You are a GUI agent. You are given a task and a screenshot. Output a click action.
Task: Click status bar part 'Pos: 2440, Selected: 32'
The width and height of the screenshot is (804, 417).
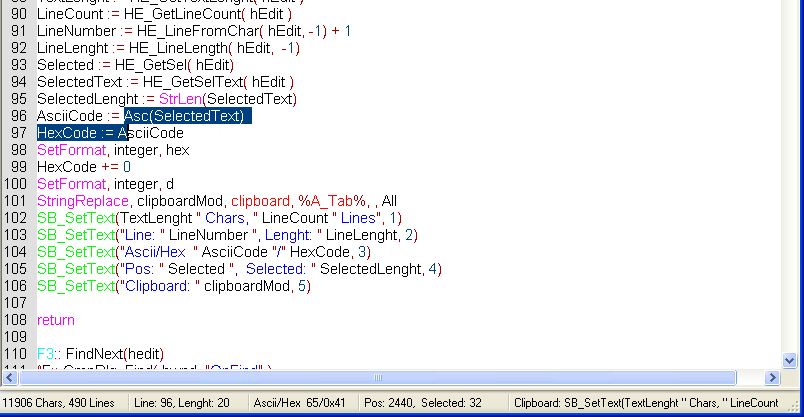pos(423,403)
